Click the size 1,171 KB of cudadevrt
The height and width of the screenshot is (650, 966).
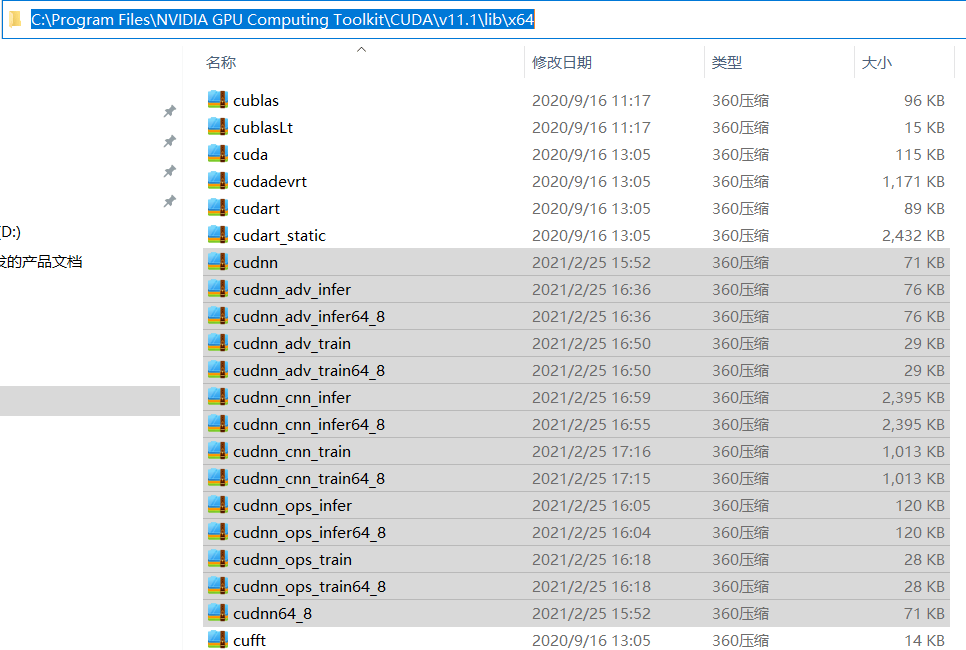pyautogui.click(x=913, y=182)
